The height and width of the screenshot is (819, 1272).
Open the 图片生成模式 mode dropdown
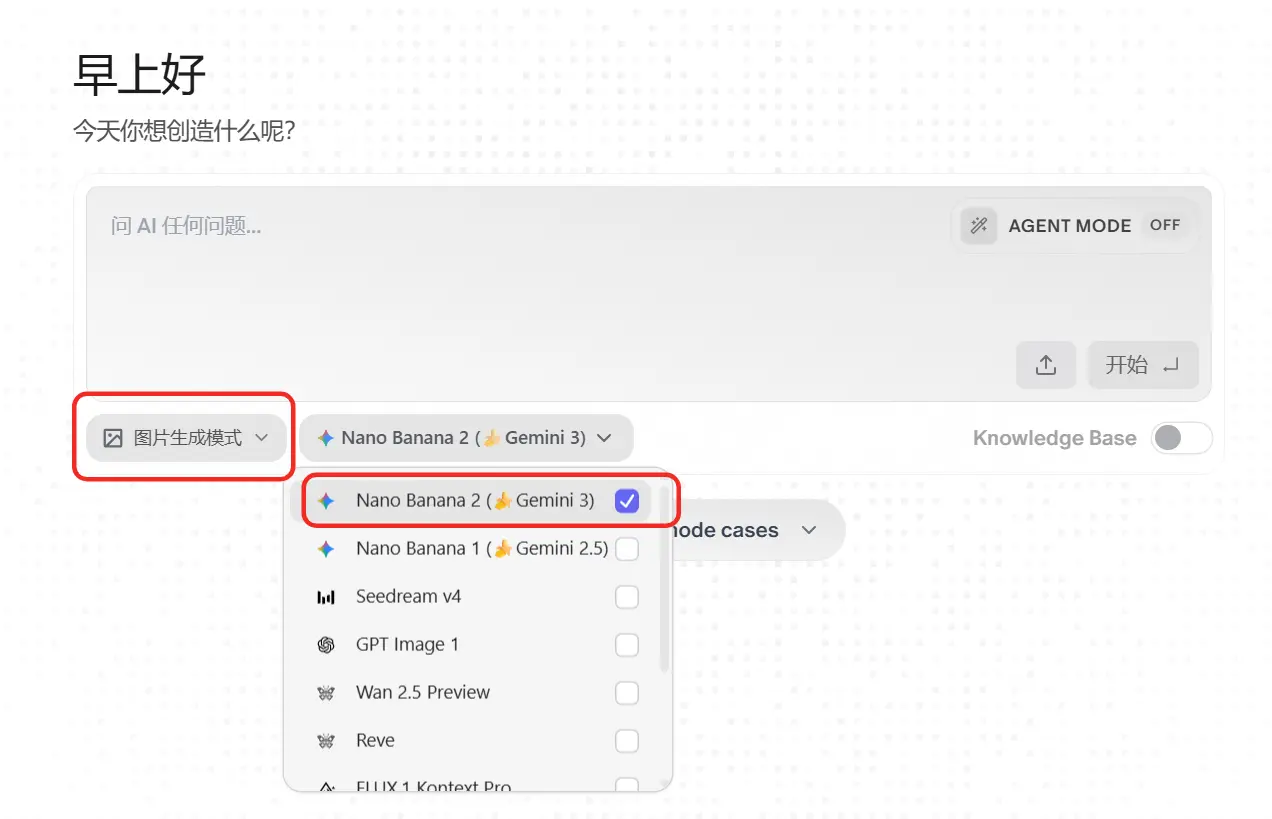tap(187, 438)
